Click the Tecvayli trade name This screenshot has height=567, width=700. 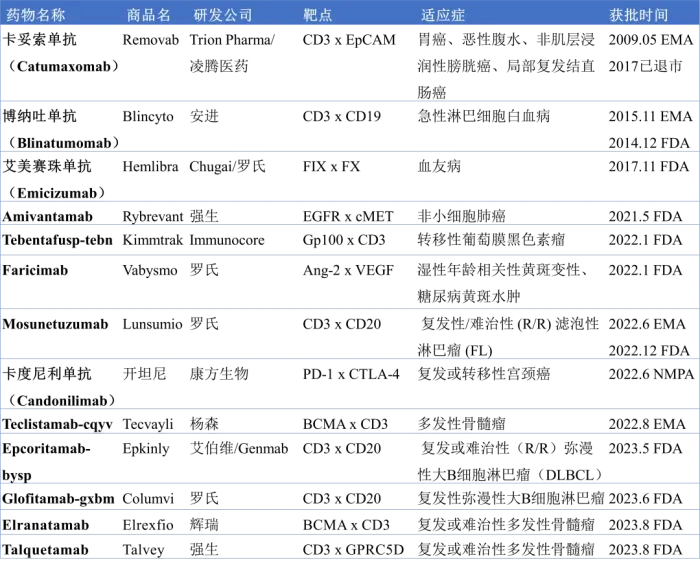[148, 424]
